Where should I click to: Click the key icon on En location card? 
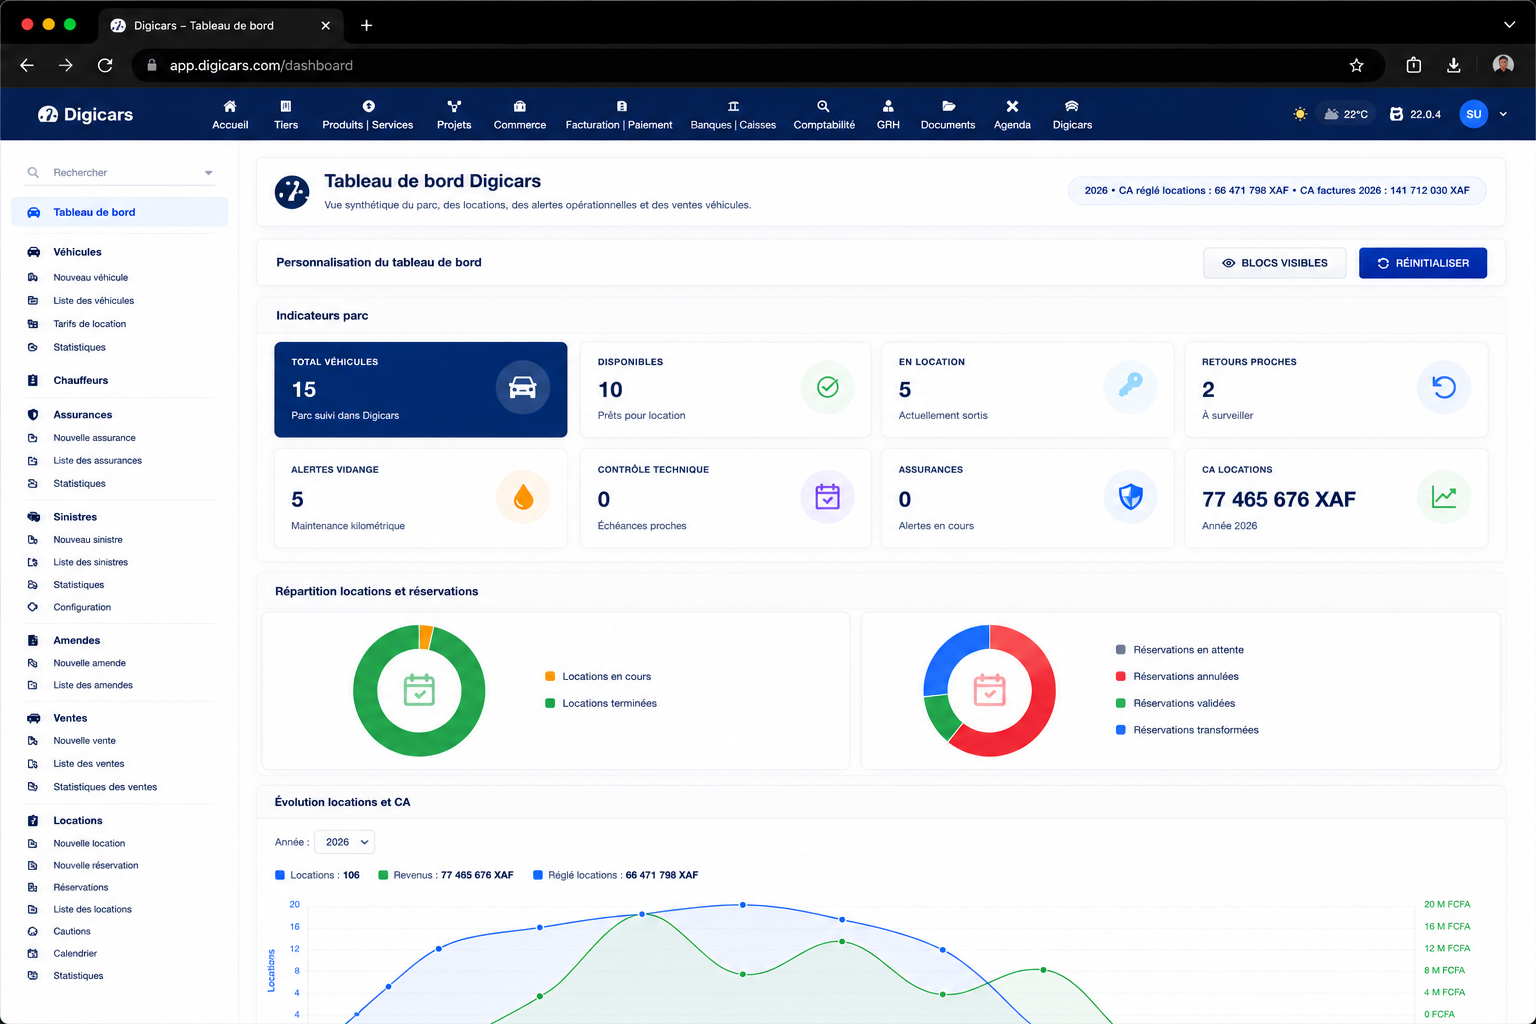coord(1131,388)
